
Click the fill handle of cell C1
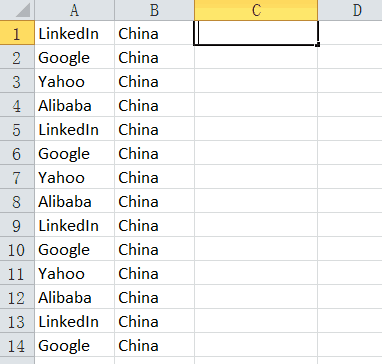coord(318,45)
